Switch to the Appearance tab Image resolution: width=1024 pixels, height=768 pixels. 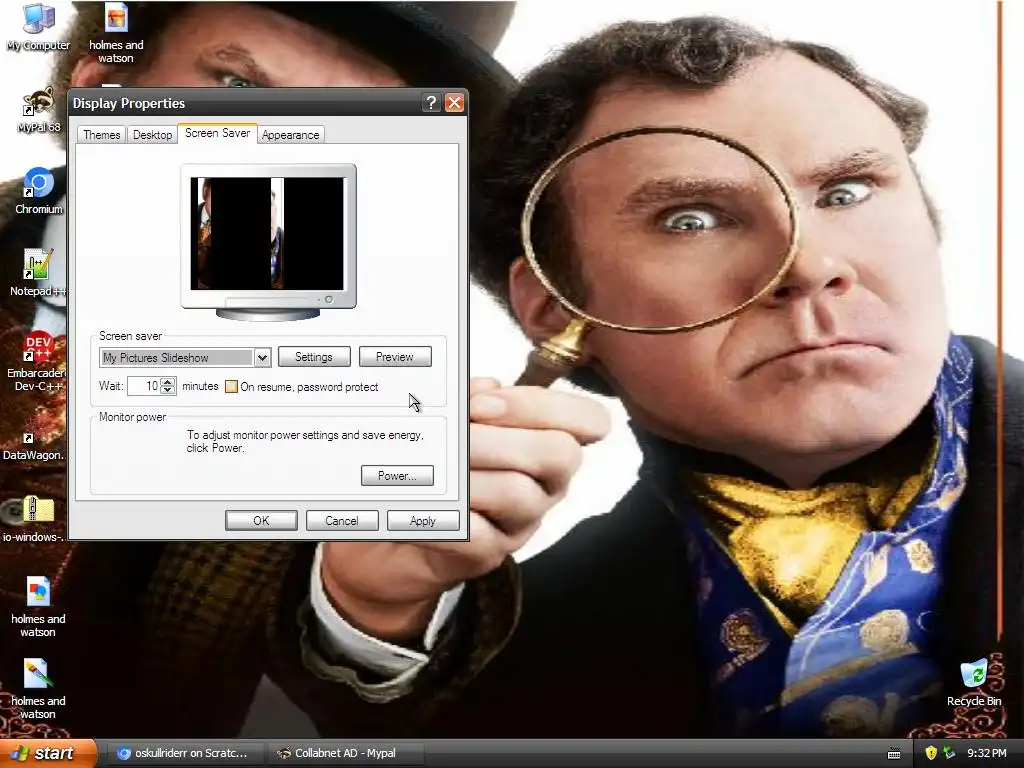(x=291, y=135)
